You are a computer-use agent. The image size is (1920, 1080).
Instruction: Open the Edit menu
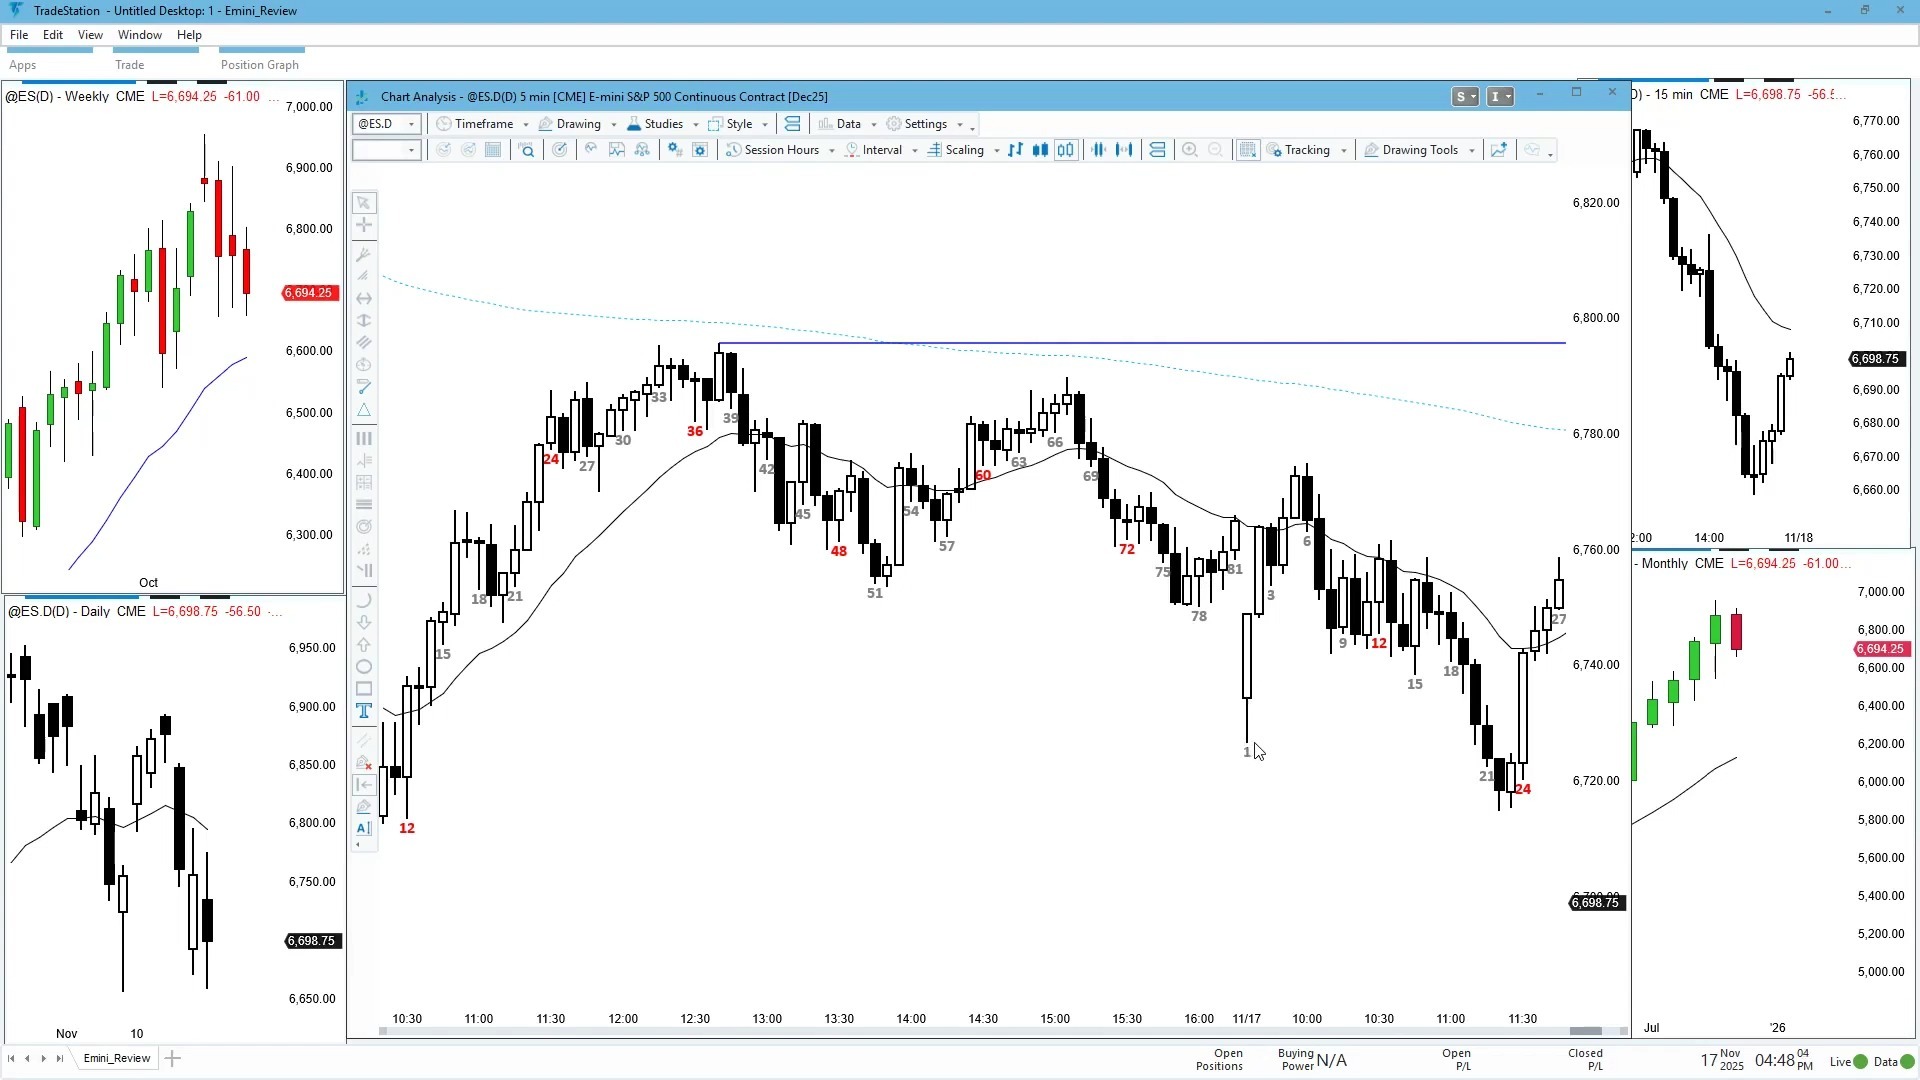pyautogui.click(x=53, y=35)
